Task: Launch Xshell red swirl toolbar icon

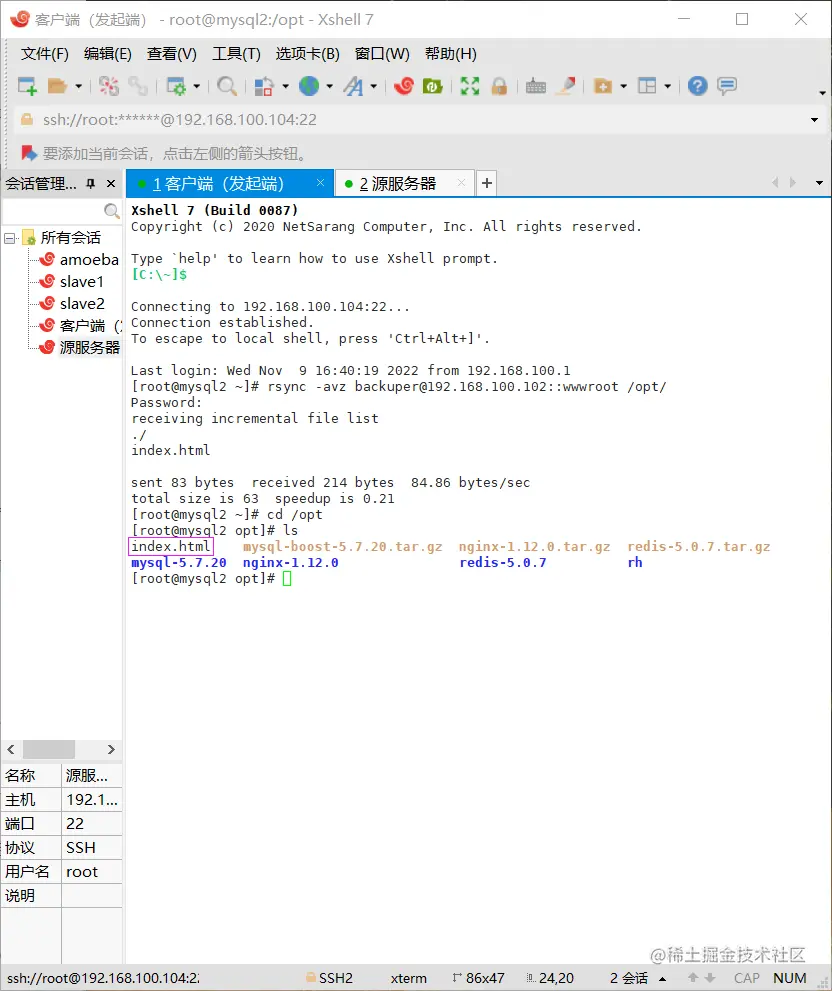Action: pos(403,86)
